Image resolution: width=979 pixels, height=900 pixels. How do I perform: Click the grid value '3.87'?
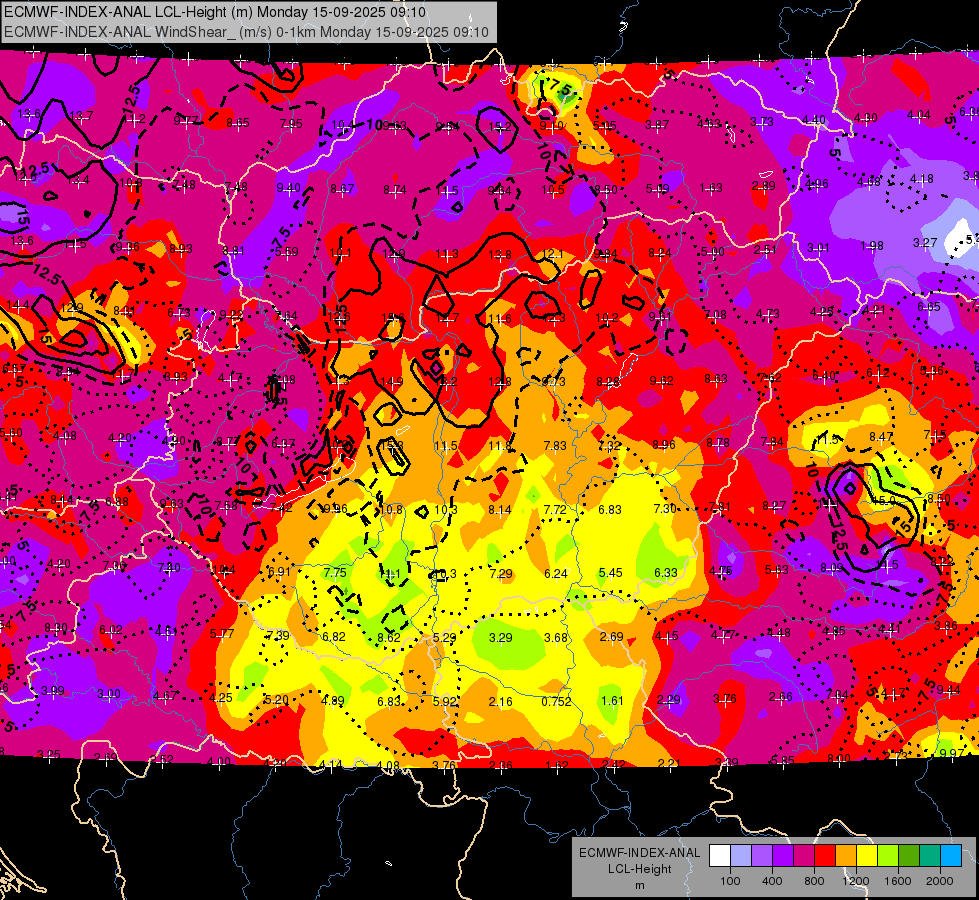(x=657, y=126)
